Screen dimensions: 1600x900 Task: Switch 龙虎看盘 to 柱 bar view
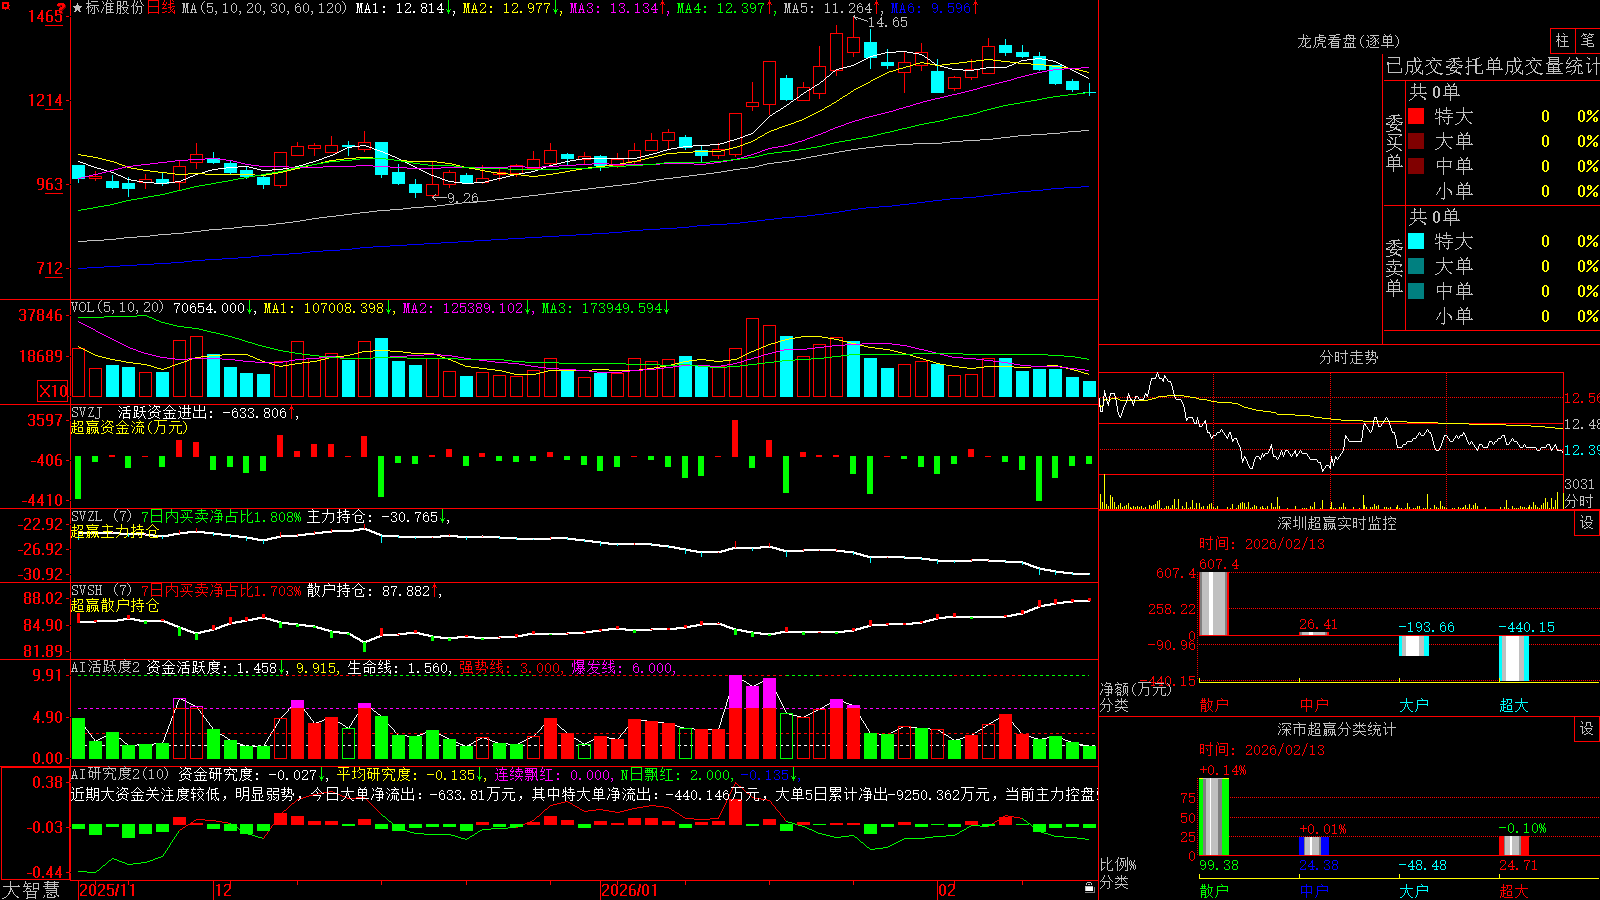(x=1562, y=40)
